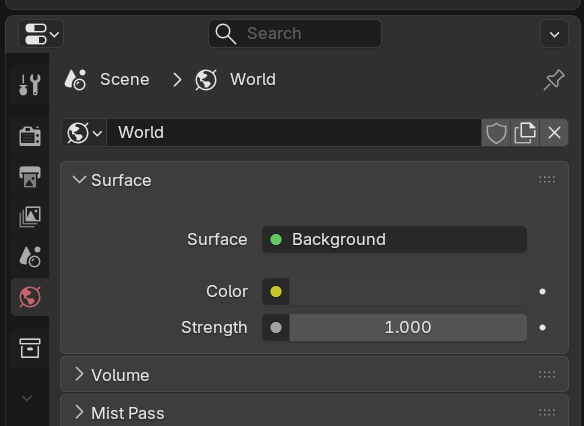Click the yellow Color socket icon
Image resolution: width=584 pixels, height=426 pixels.
point(276,292)
